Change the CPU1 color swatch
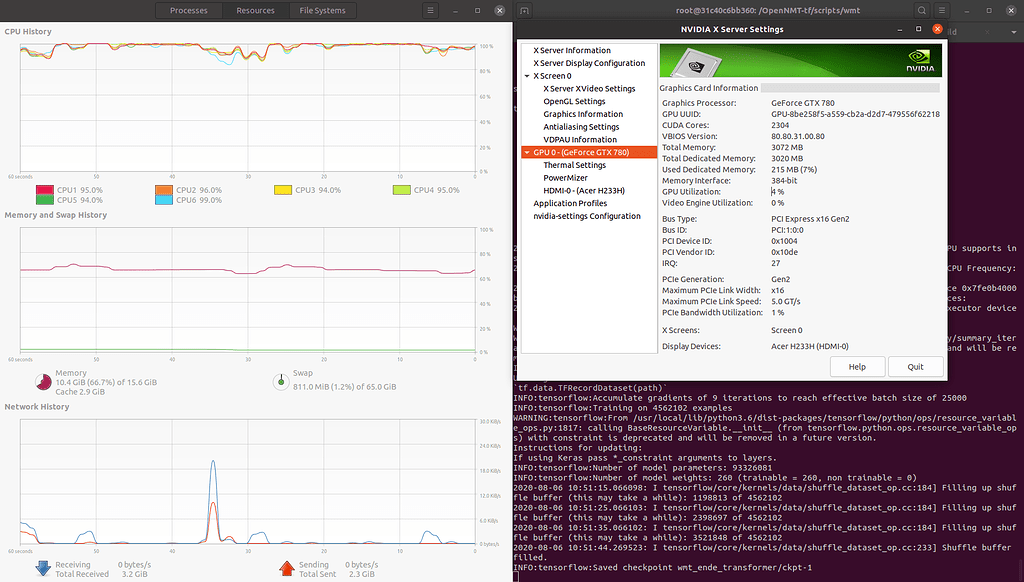 click(x=45, y=190)
